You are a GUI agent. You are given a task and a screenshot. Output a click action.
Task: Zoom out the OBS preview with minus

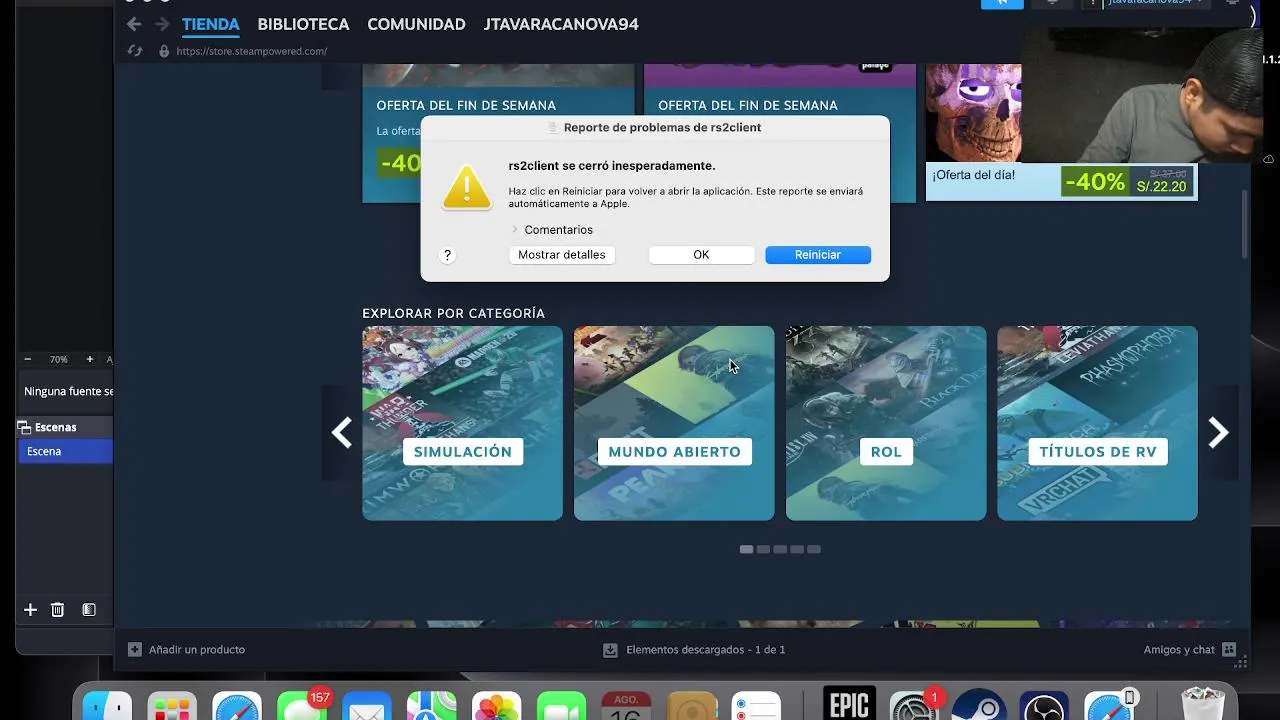point(27,359)
